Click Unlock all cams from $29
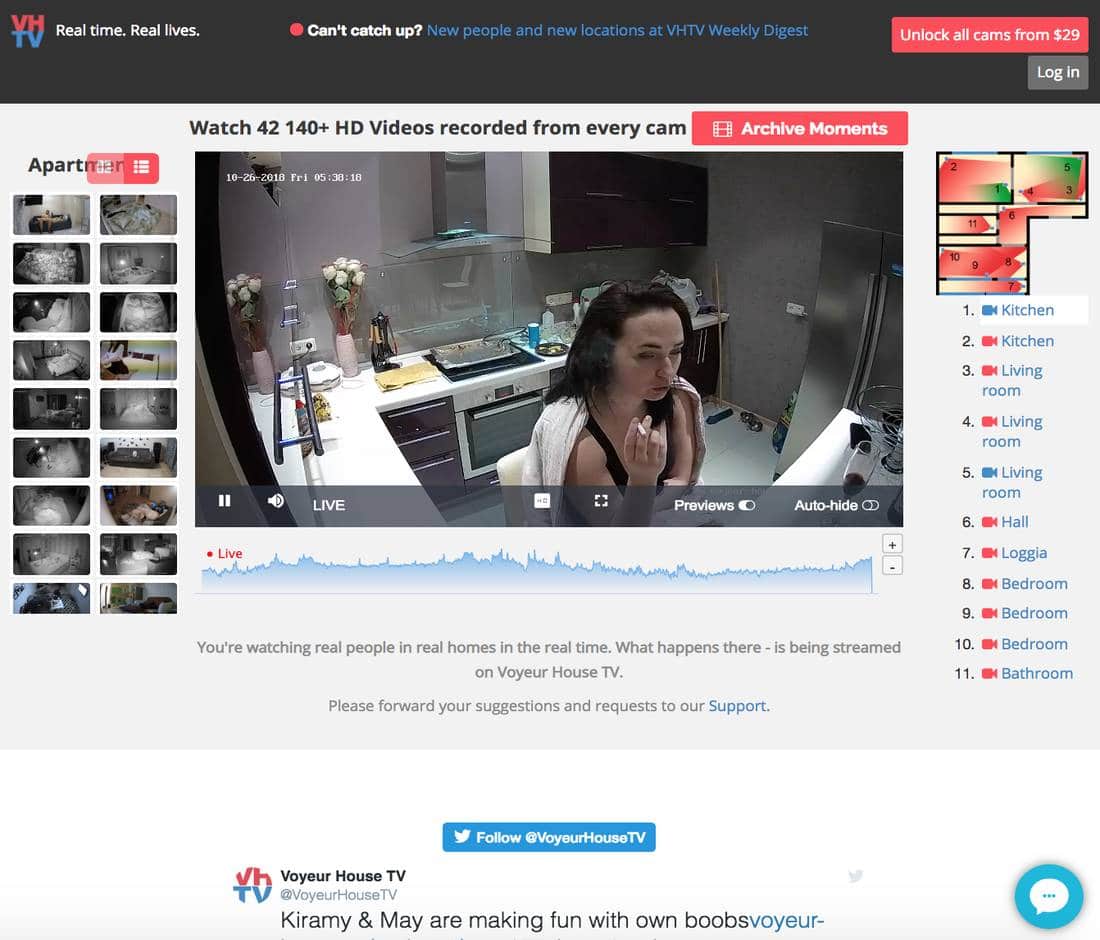 pos(989,35)
